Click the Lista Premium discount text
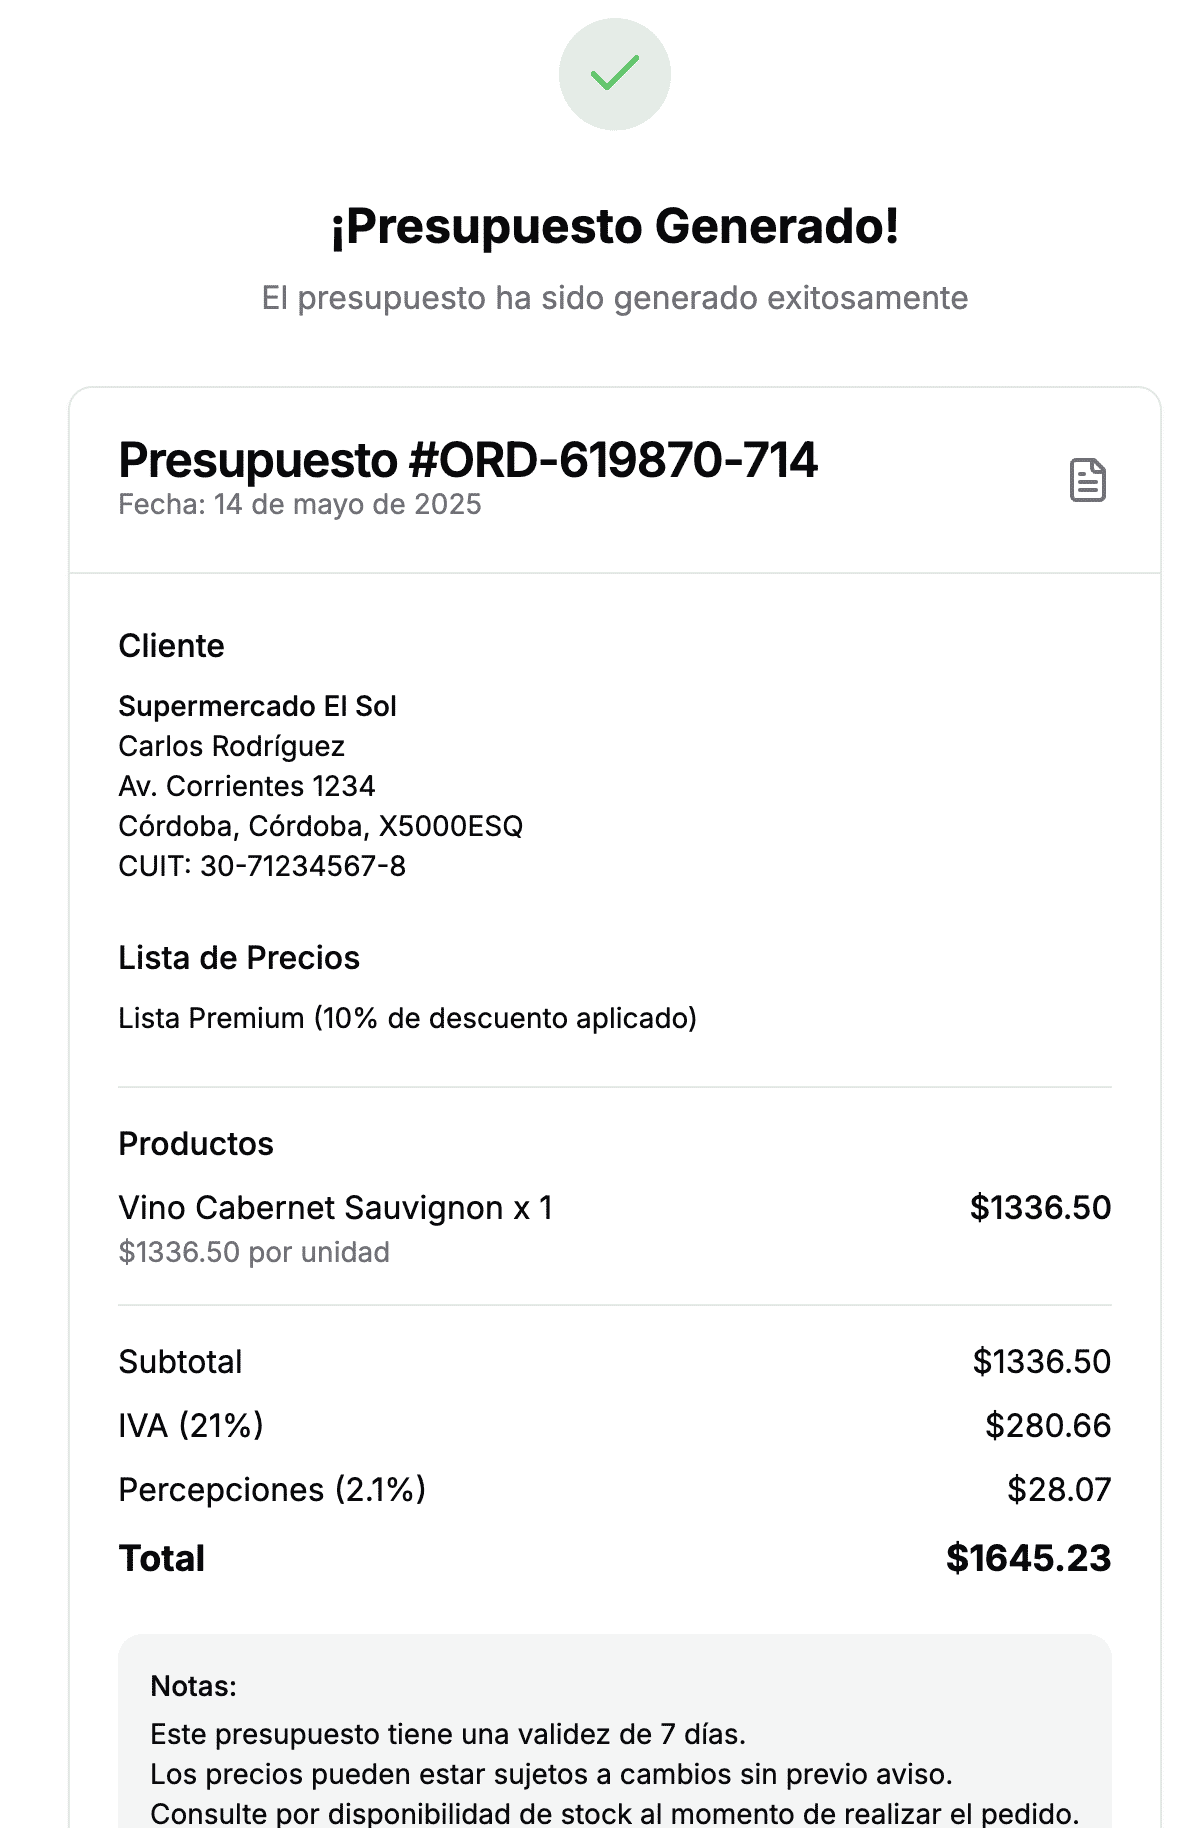This screenshot has width=1198, height=1828. tap(407, 1018)
